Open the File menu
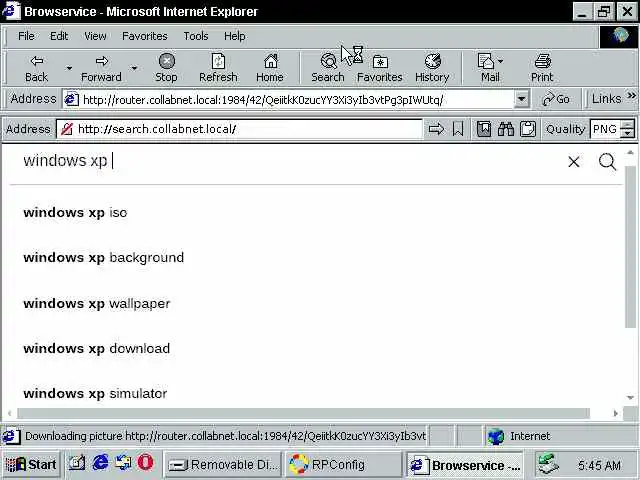The width and height of the screenshot is (640, 480). click(27, 36)
